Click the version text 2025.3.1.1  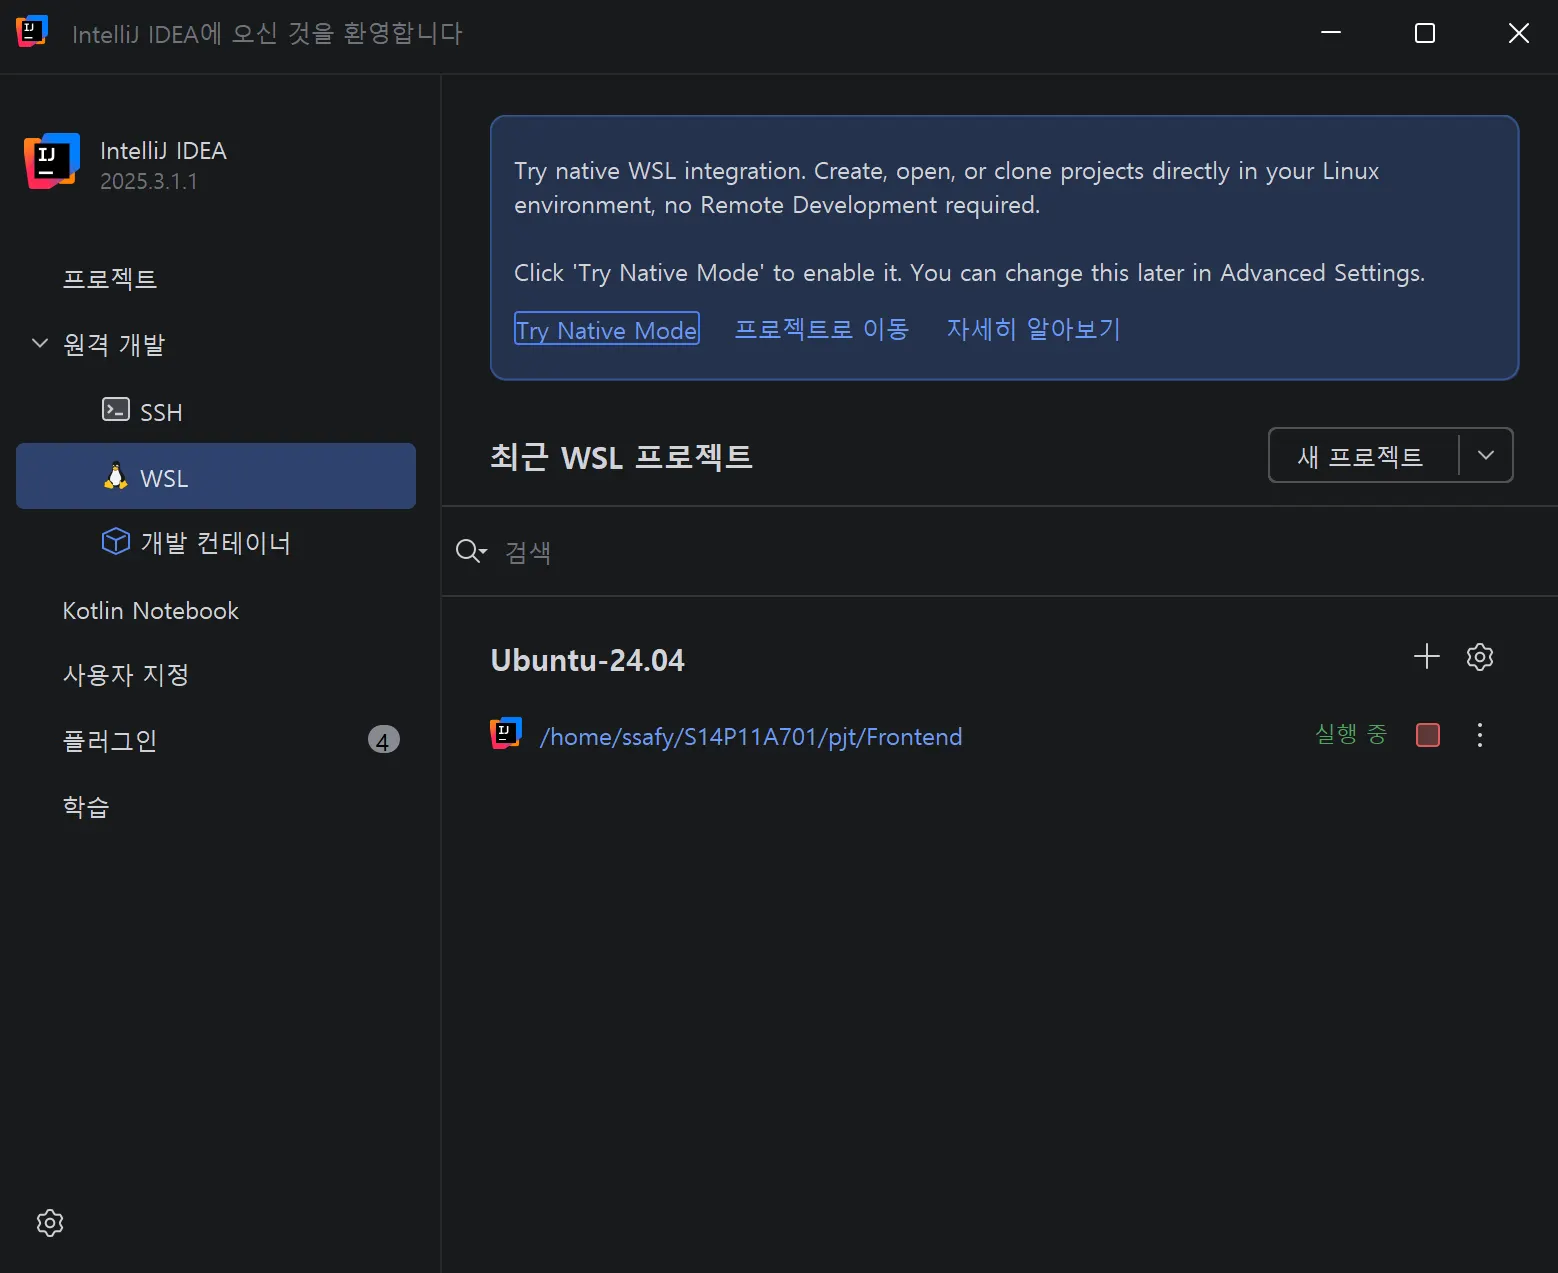pos(149,181)
